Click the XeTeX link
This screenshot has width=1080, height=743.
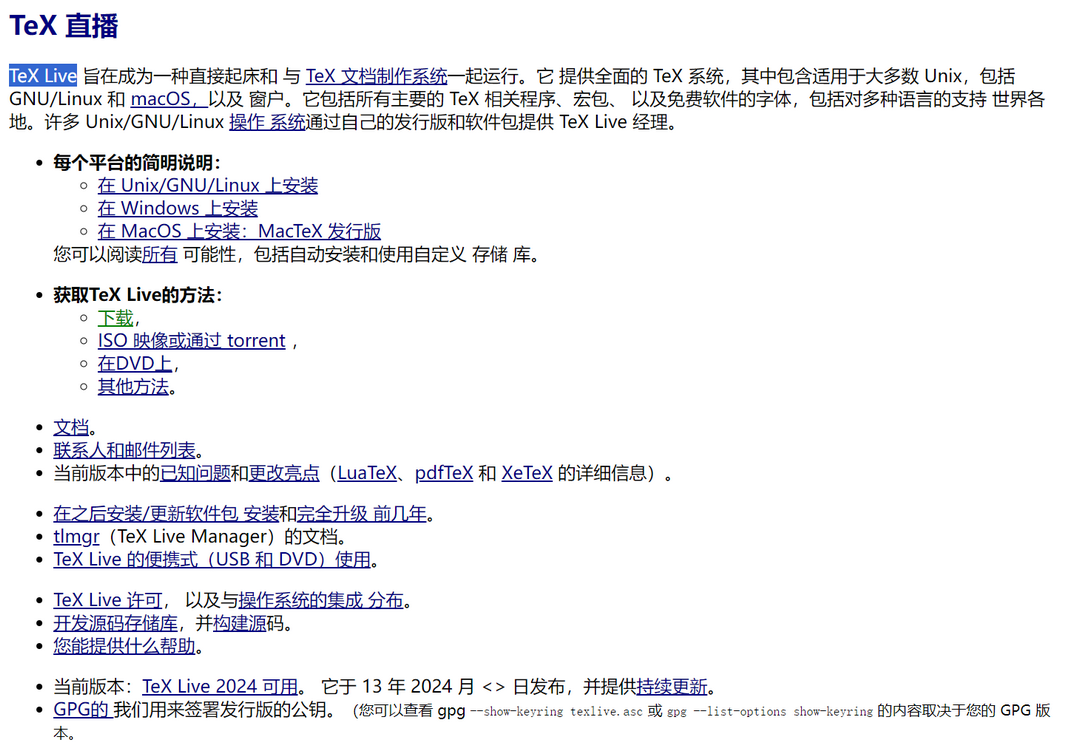pyautogui.click(x=527, y=474)
